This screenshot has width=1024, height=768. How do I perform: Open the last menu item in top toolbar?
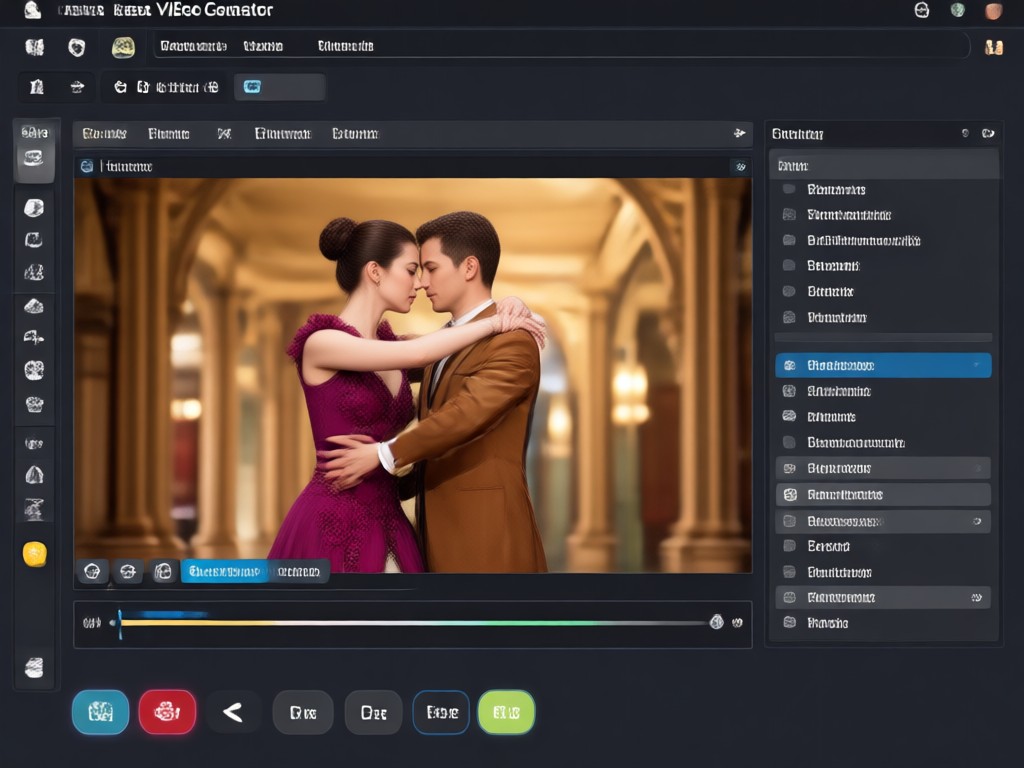click(x=345, y=46)
